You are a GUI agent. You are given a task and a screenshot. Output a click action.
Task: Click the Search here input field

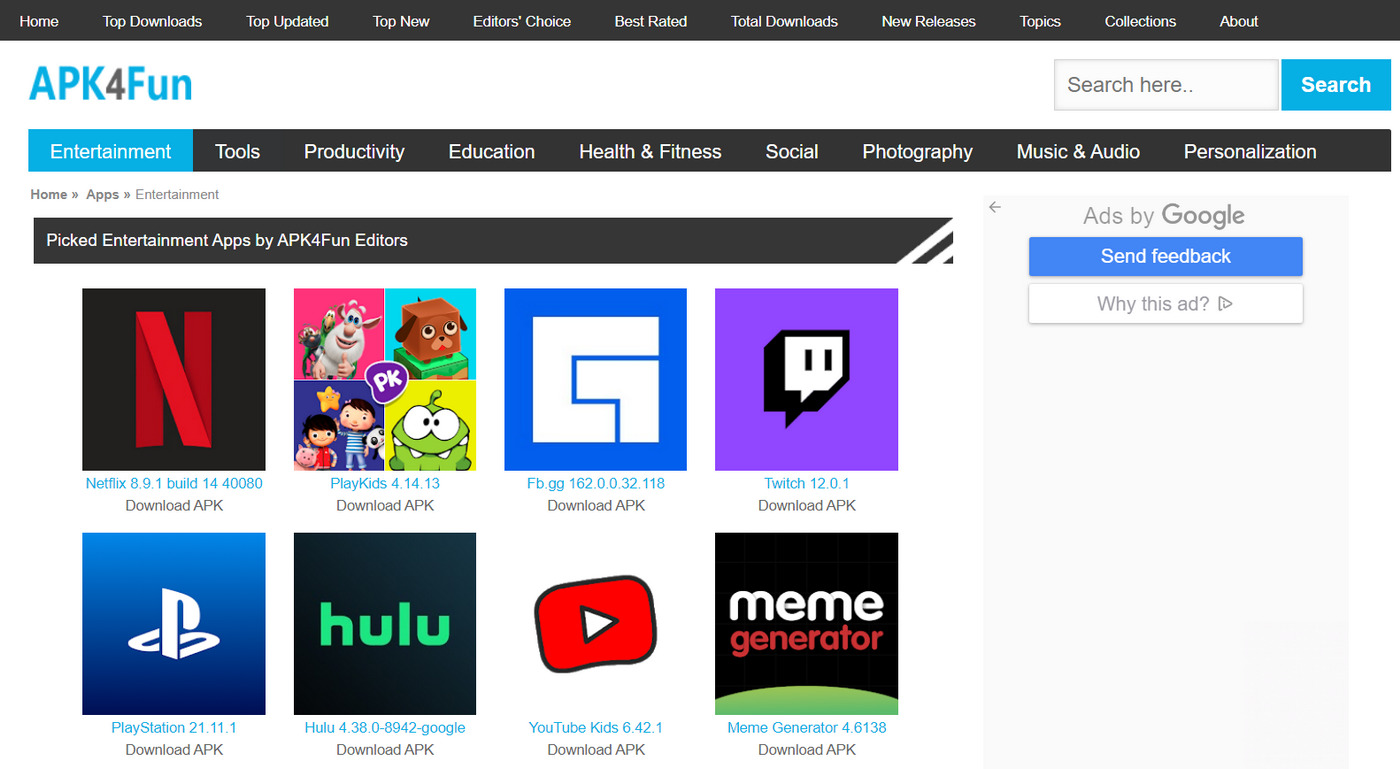(1166, 85)
